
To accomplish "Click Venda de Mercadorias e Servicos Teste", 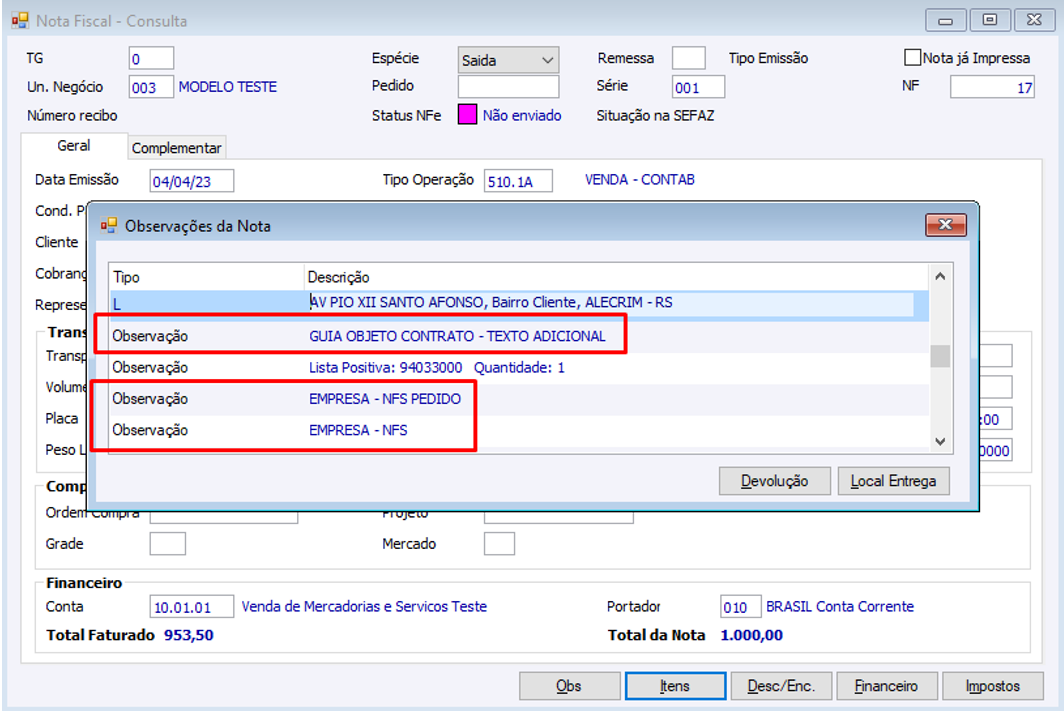I will click(364, 607).
